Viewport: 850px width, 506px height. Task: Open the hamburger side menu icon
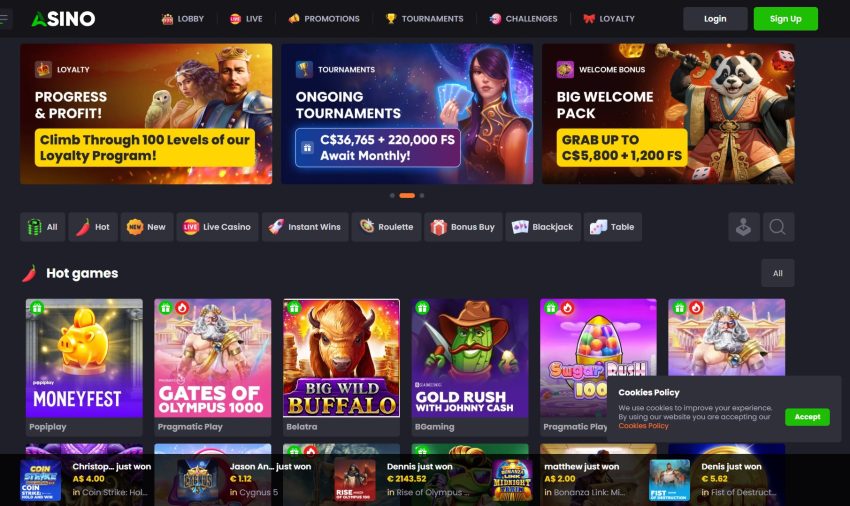(4, 19)
